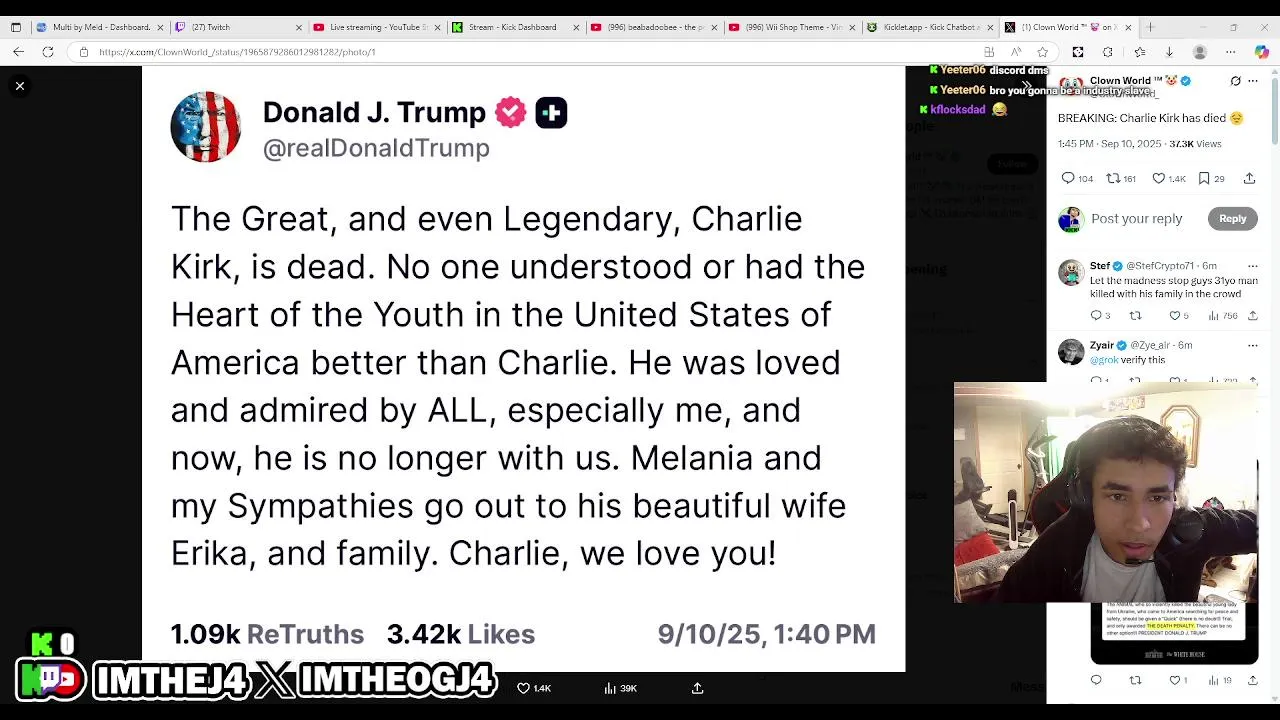Click the Reply button

coord(1232,219)
